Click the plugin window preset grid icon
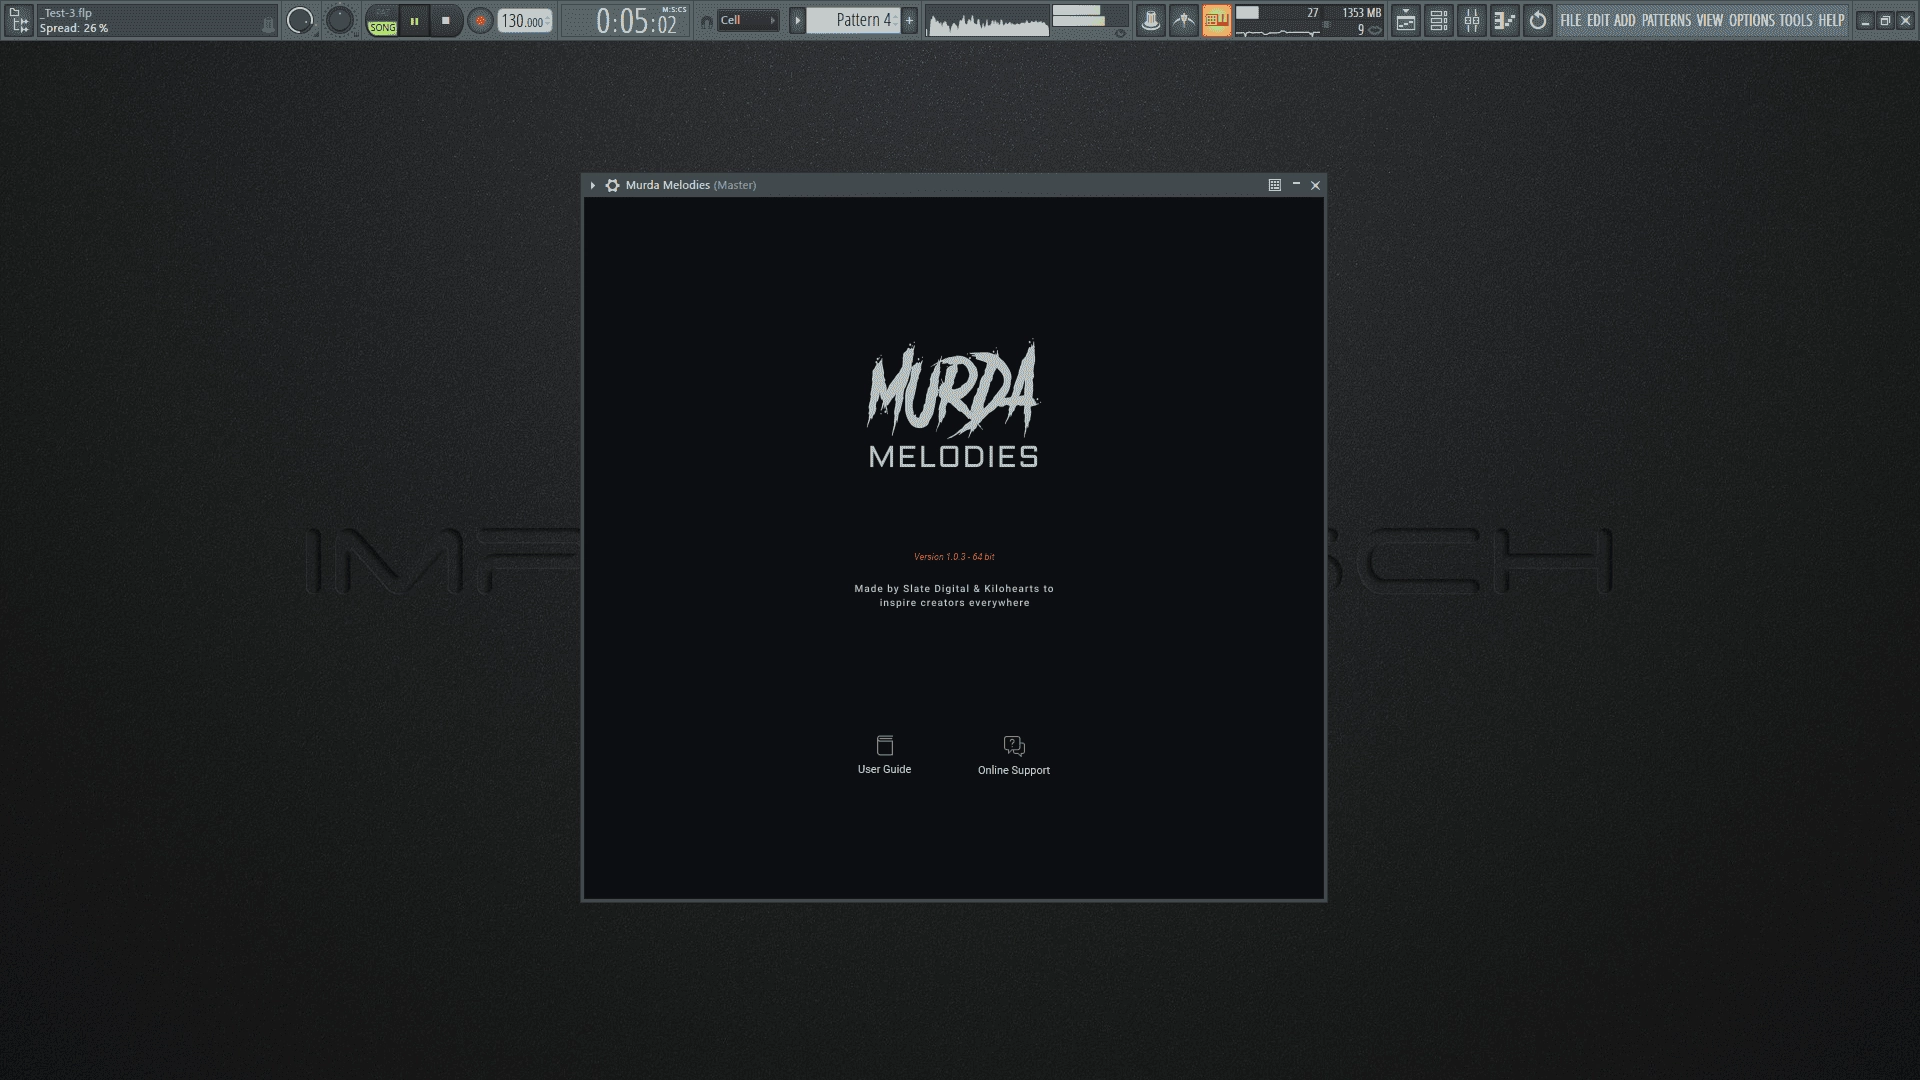This screenshot has width=1920, height=1080. pyautogui.click(x=1275, y=185)
